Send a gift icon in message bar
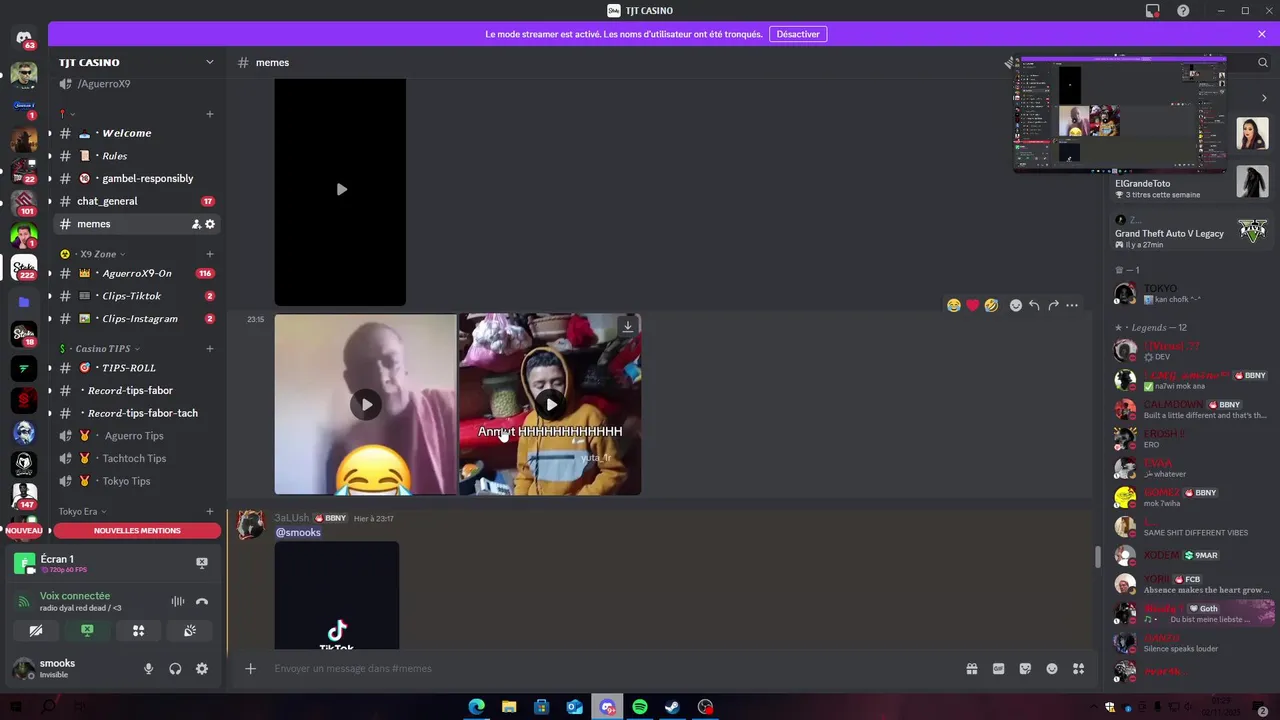The width and height of the screenshot is (1280, 720). [971, 669]
